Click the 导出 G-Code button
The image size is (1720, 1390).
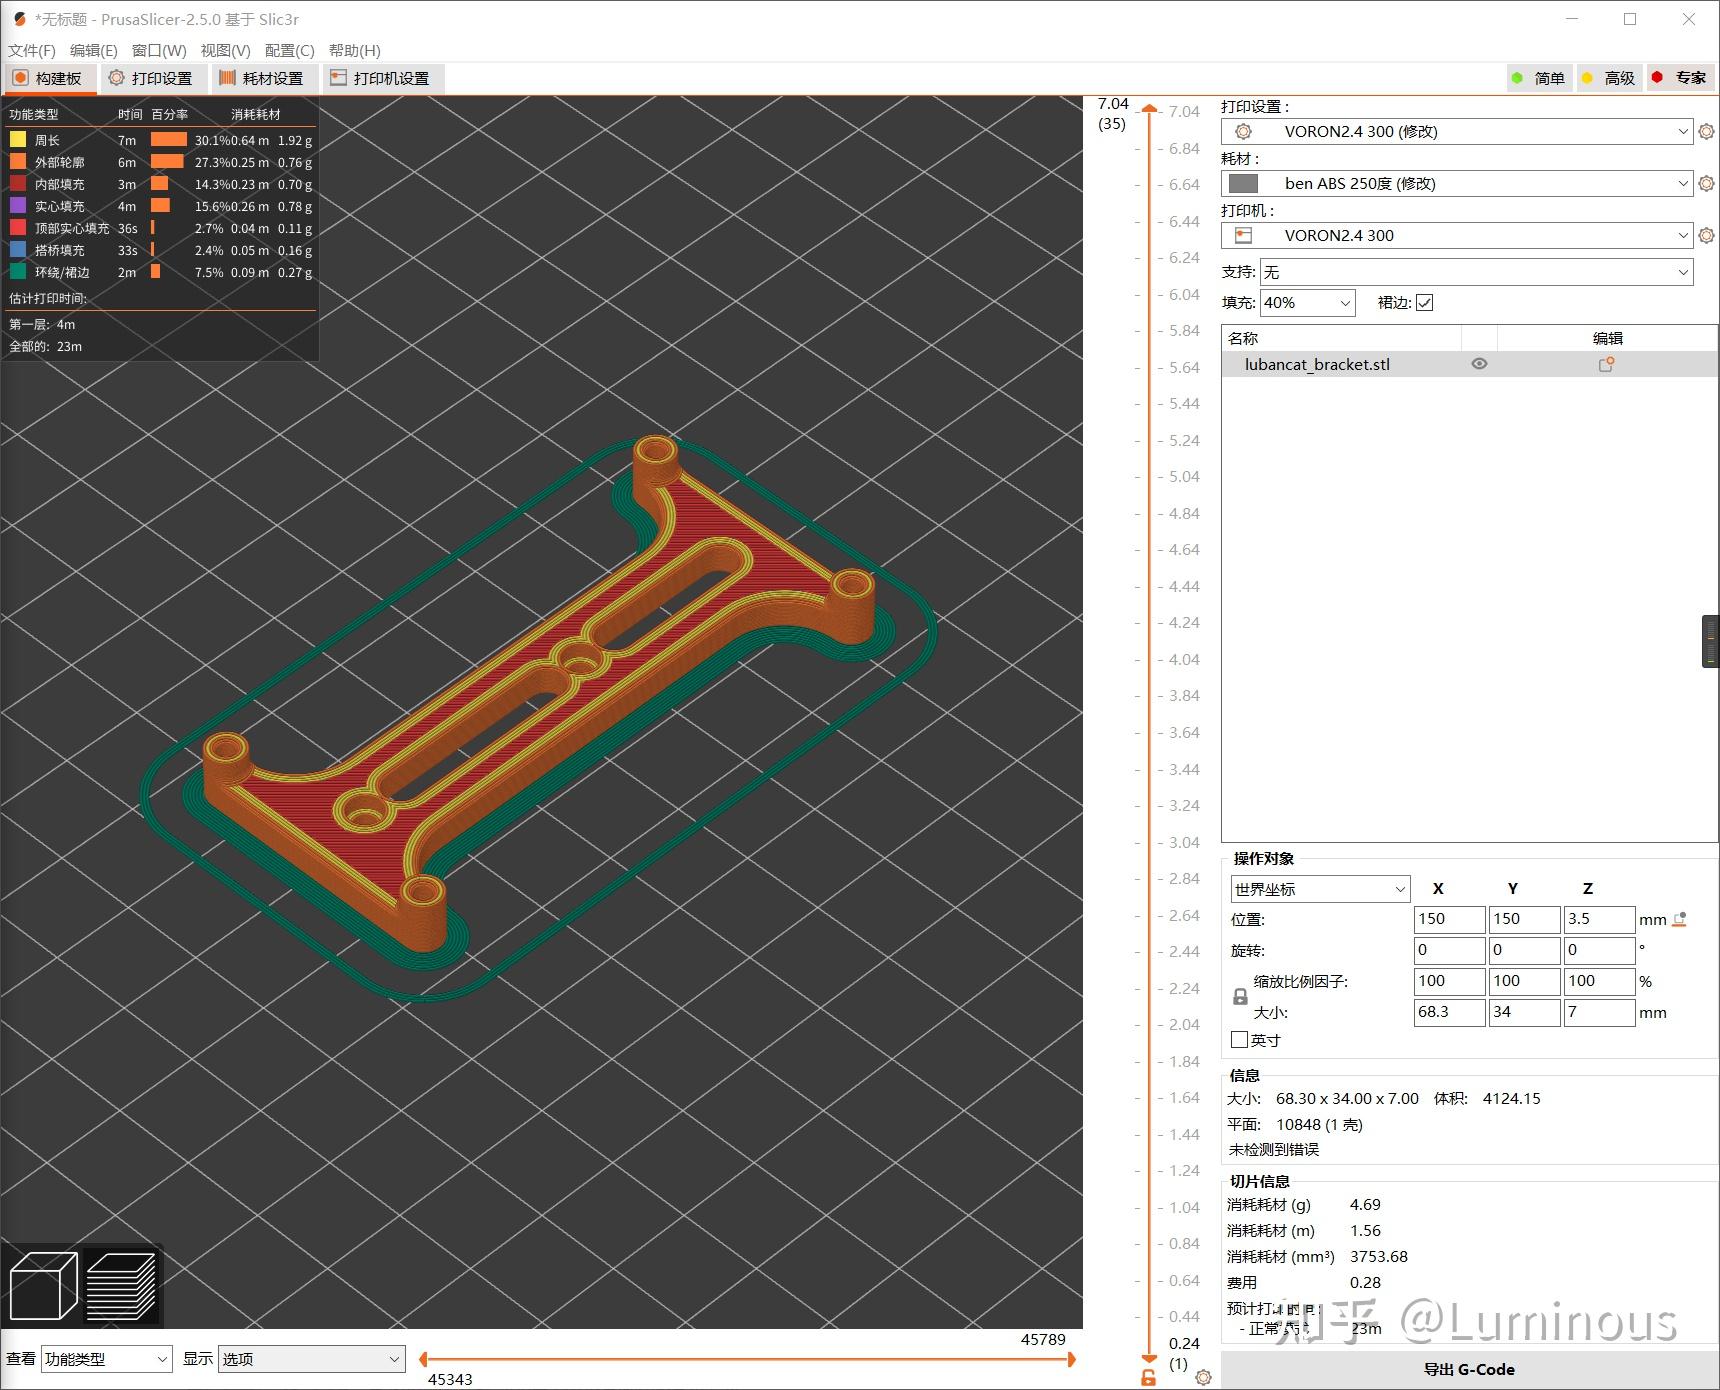(x=1468, y=1369)
